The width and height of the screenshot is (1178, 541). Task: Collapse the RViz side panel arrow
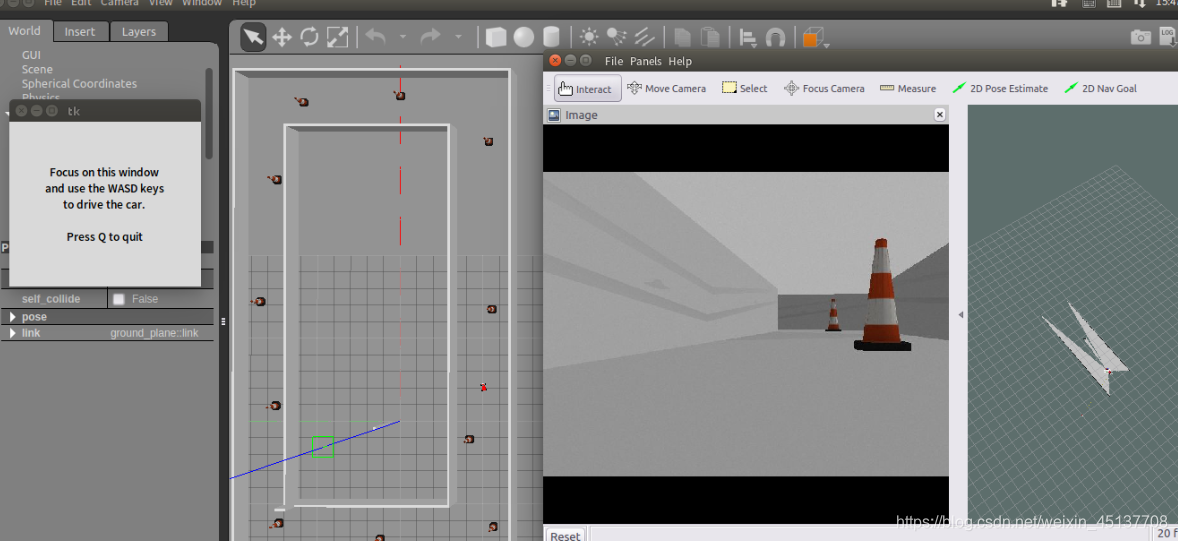960,315
